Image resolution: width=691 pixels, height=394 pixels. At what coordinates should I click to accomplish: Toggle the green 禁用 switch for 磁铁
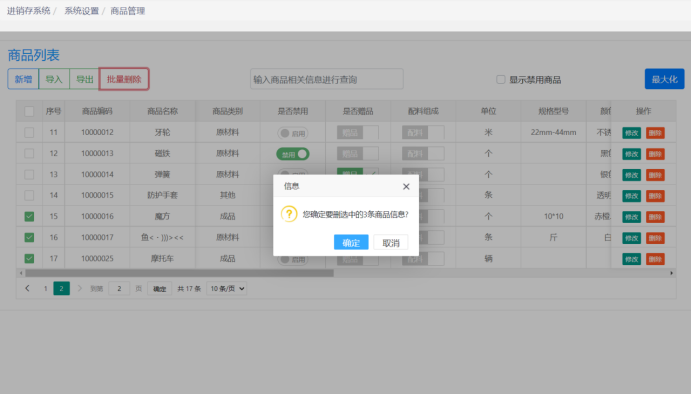[293, 154]
